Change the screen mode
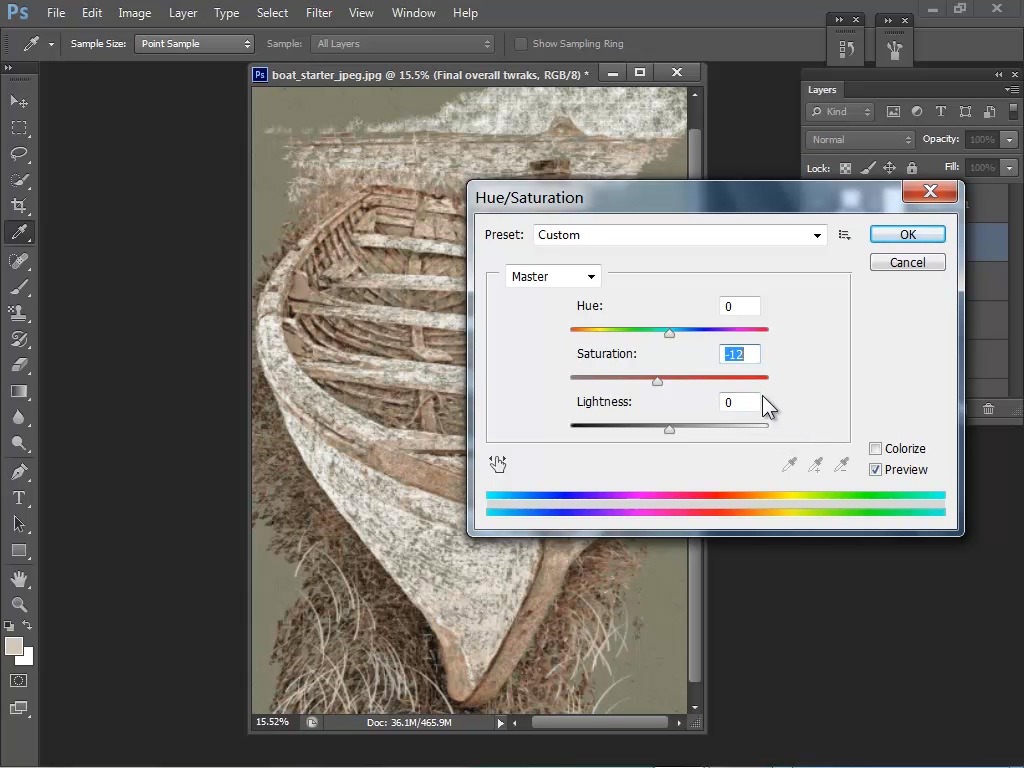 pyautogui.click(x=19, y=708)
